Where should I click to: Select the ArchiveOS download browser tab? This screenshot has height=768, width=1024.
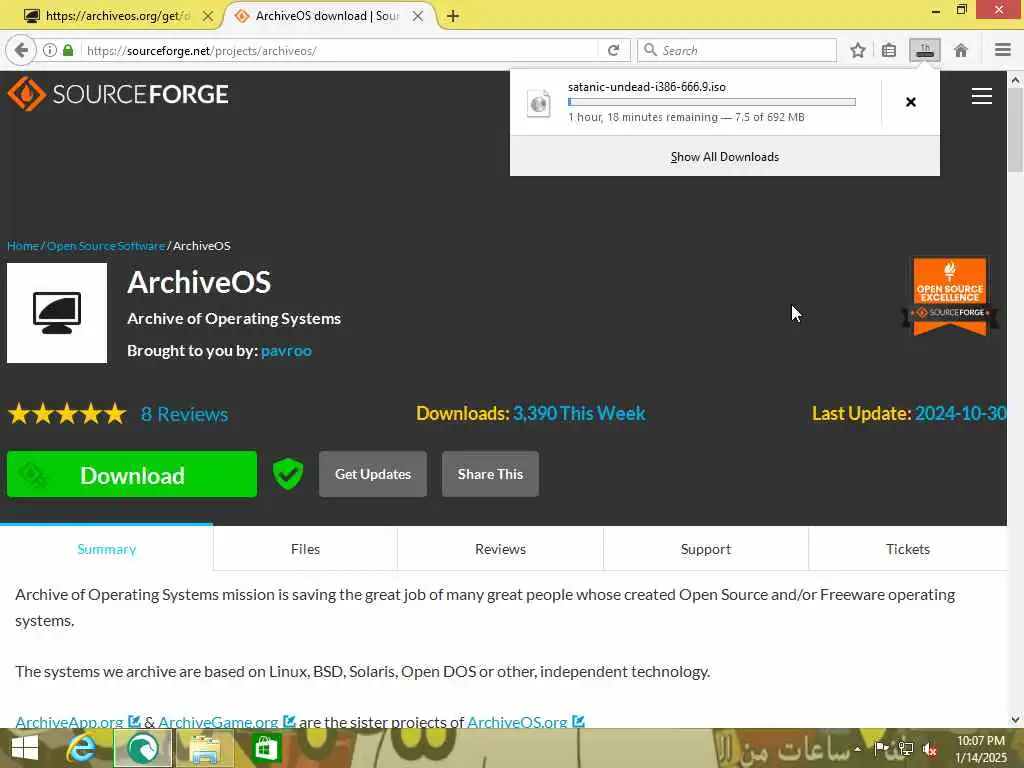[x=327, y=16]
